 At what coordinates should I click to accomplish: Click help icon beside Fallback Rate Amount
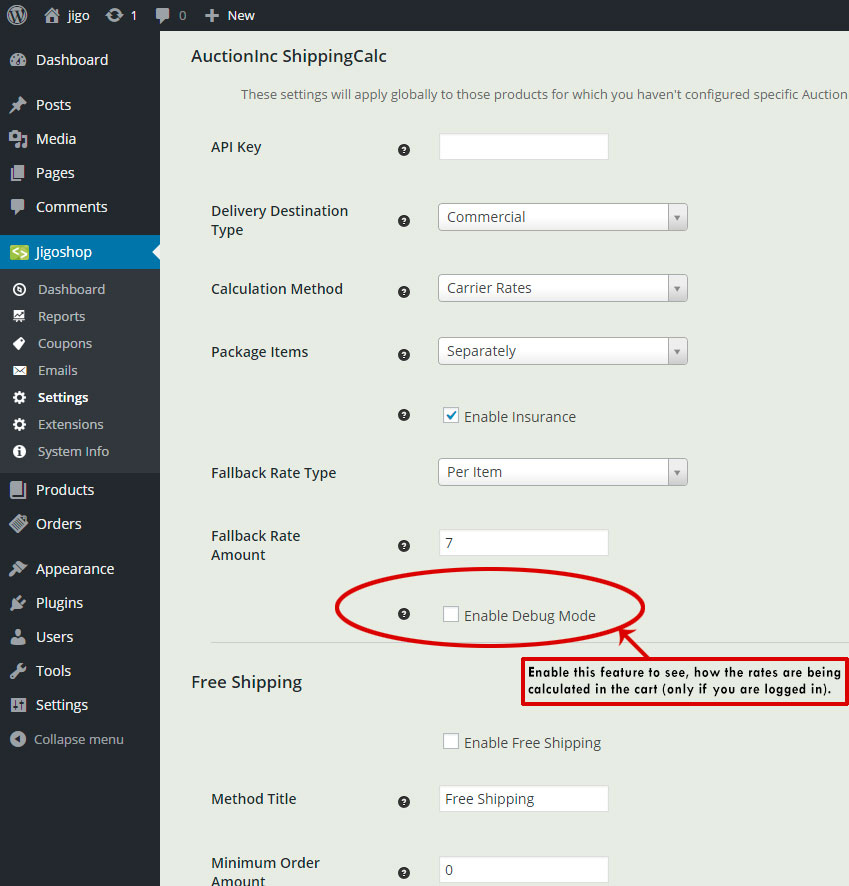coord(404,546)
